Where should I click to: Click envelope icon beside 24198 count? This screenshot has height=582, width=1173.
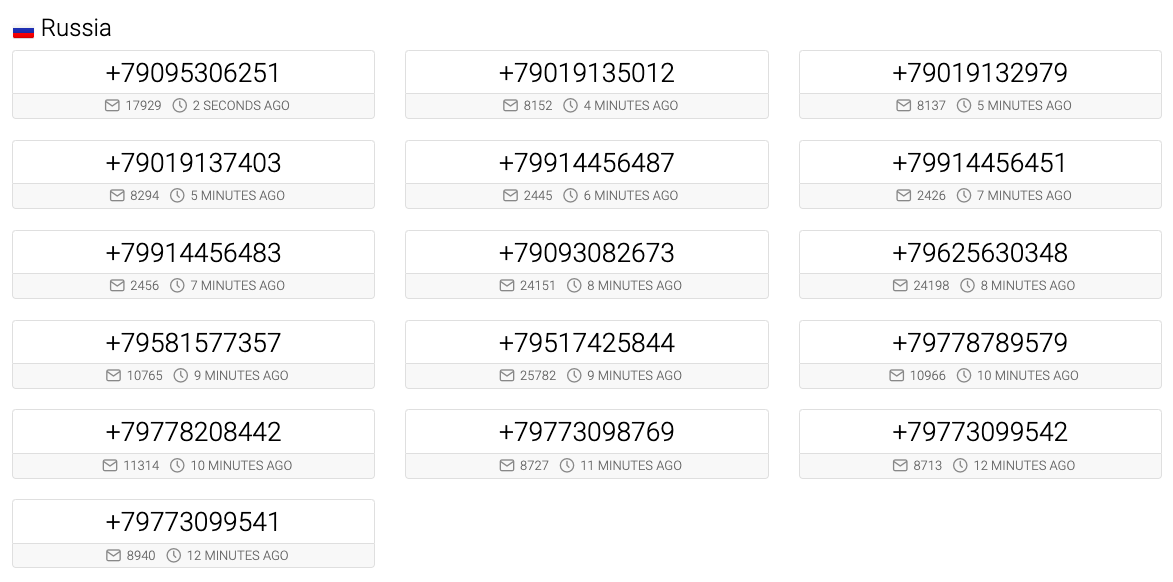point(900,285)
